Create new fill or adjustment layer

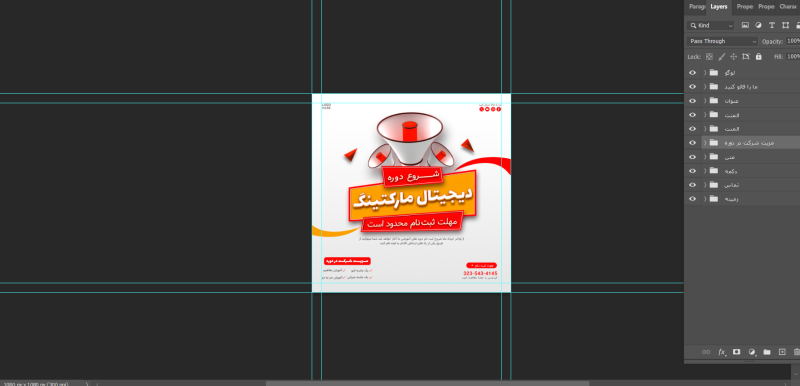click(x=752, y=352)
